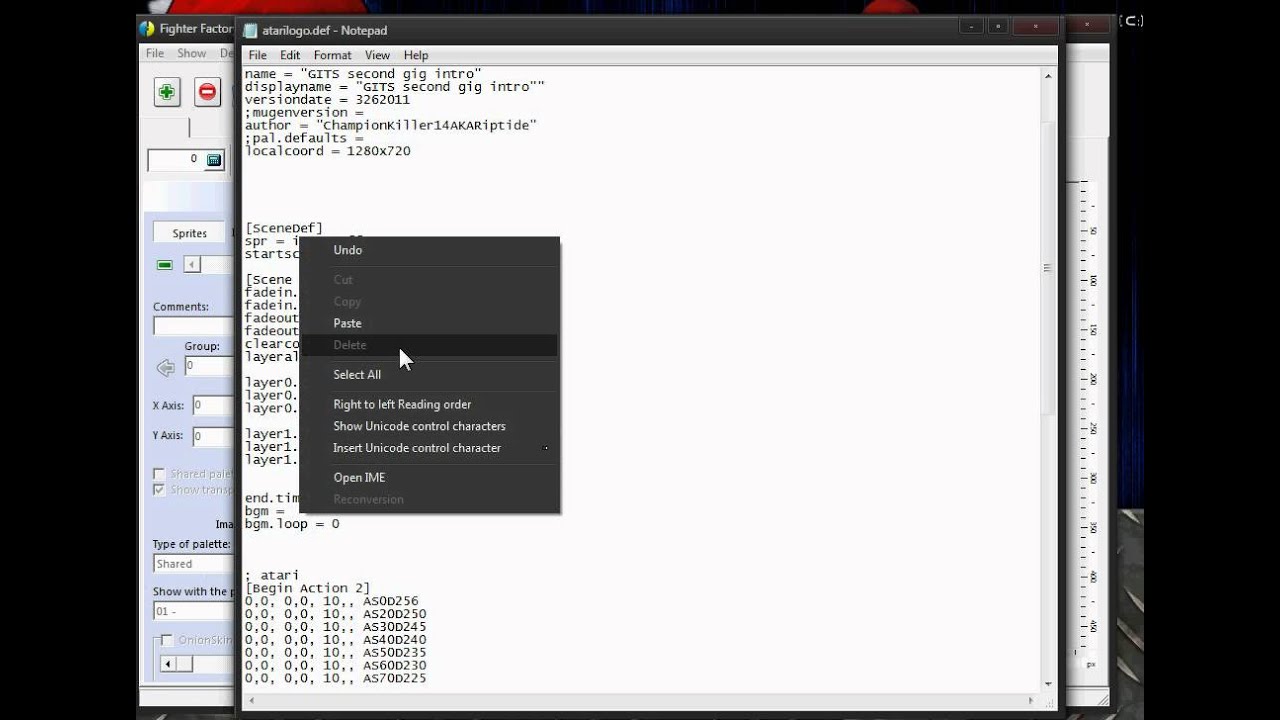Click the 'versiondate = 3262011' line
Screen dimensions: 1280x720
327,100
